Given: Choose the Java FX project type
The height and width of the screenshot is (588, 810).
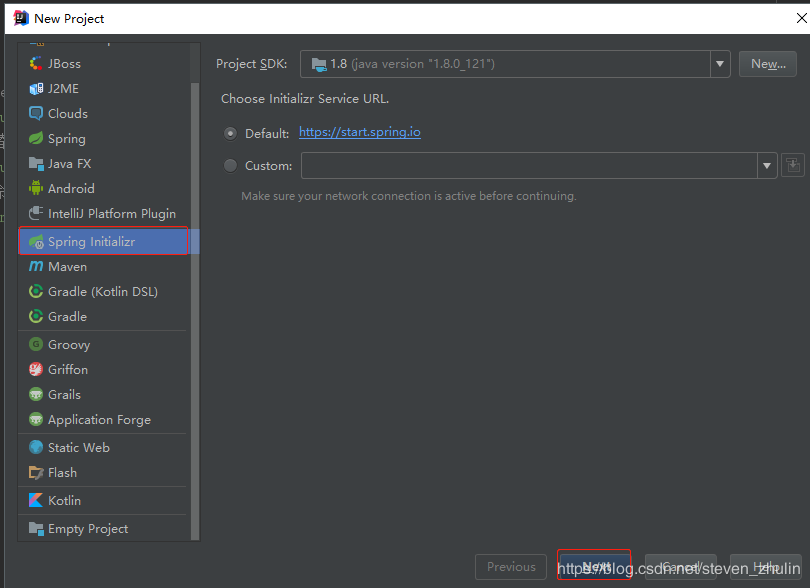Looking at the screenshot, I should click(65, 163).
